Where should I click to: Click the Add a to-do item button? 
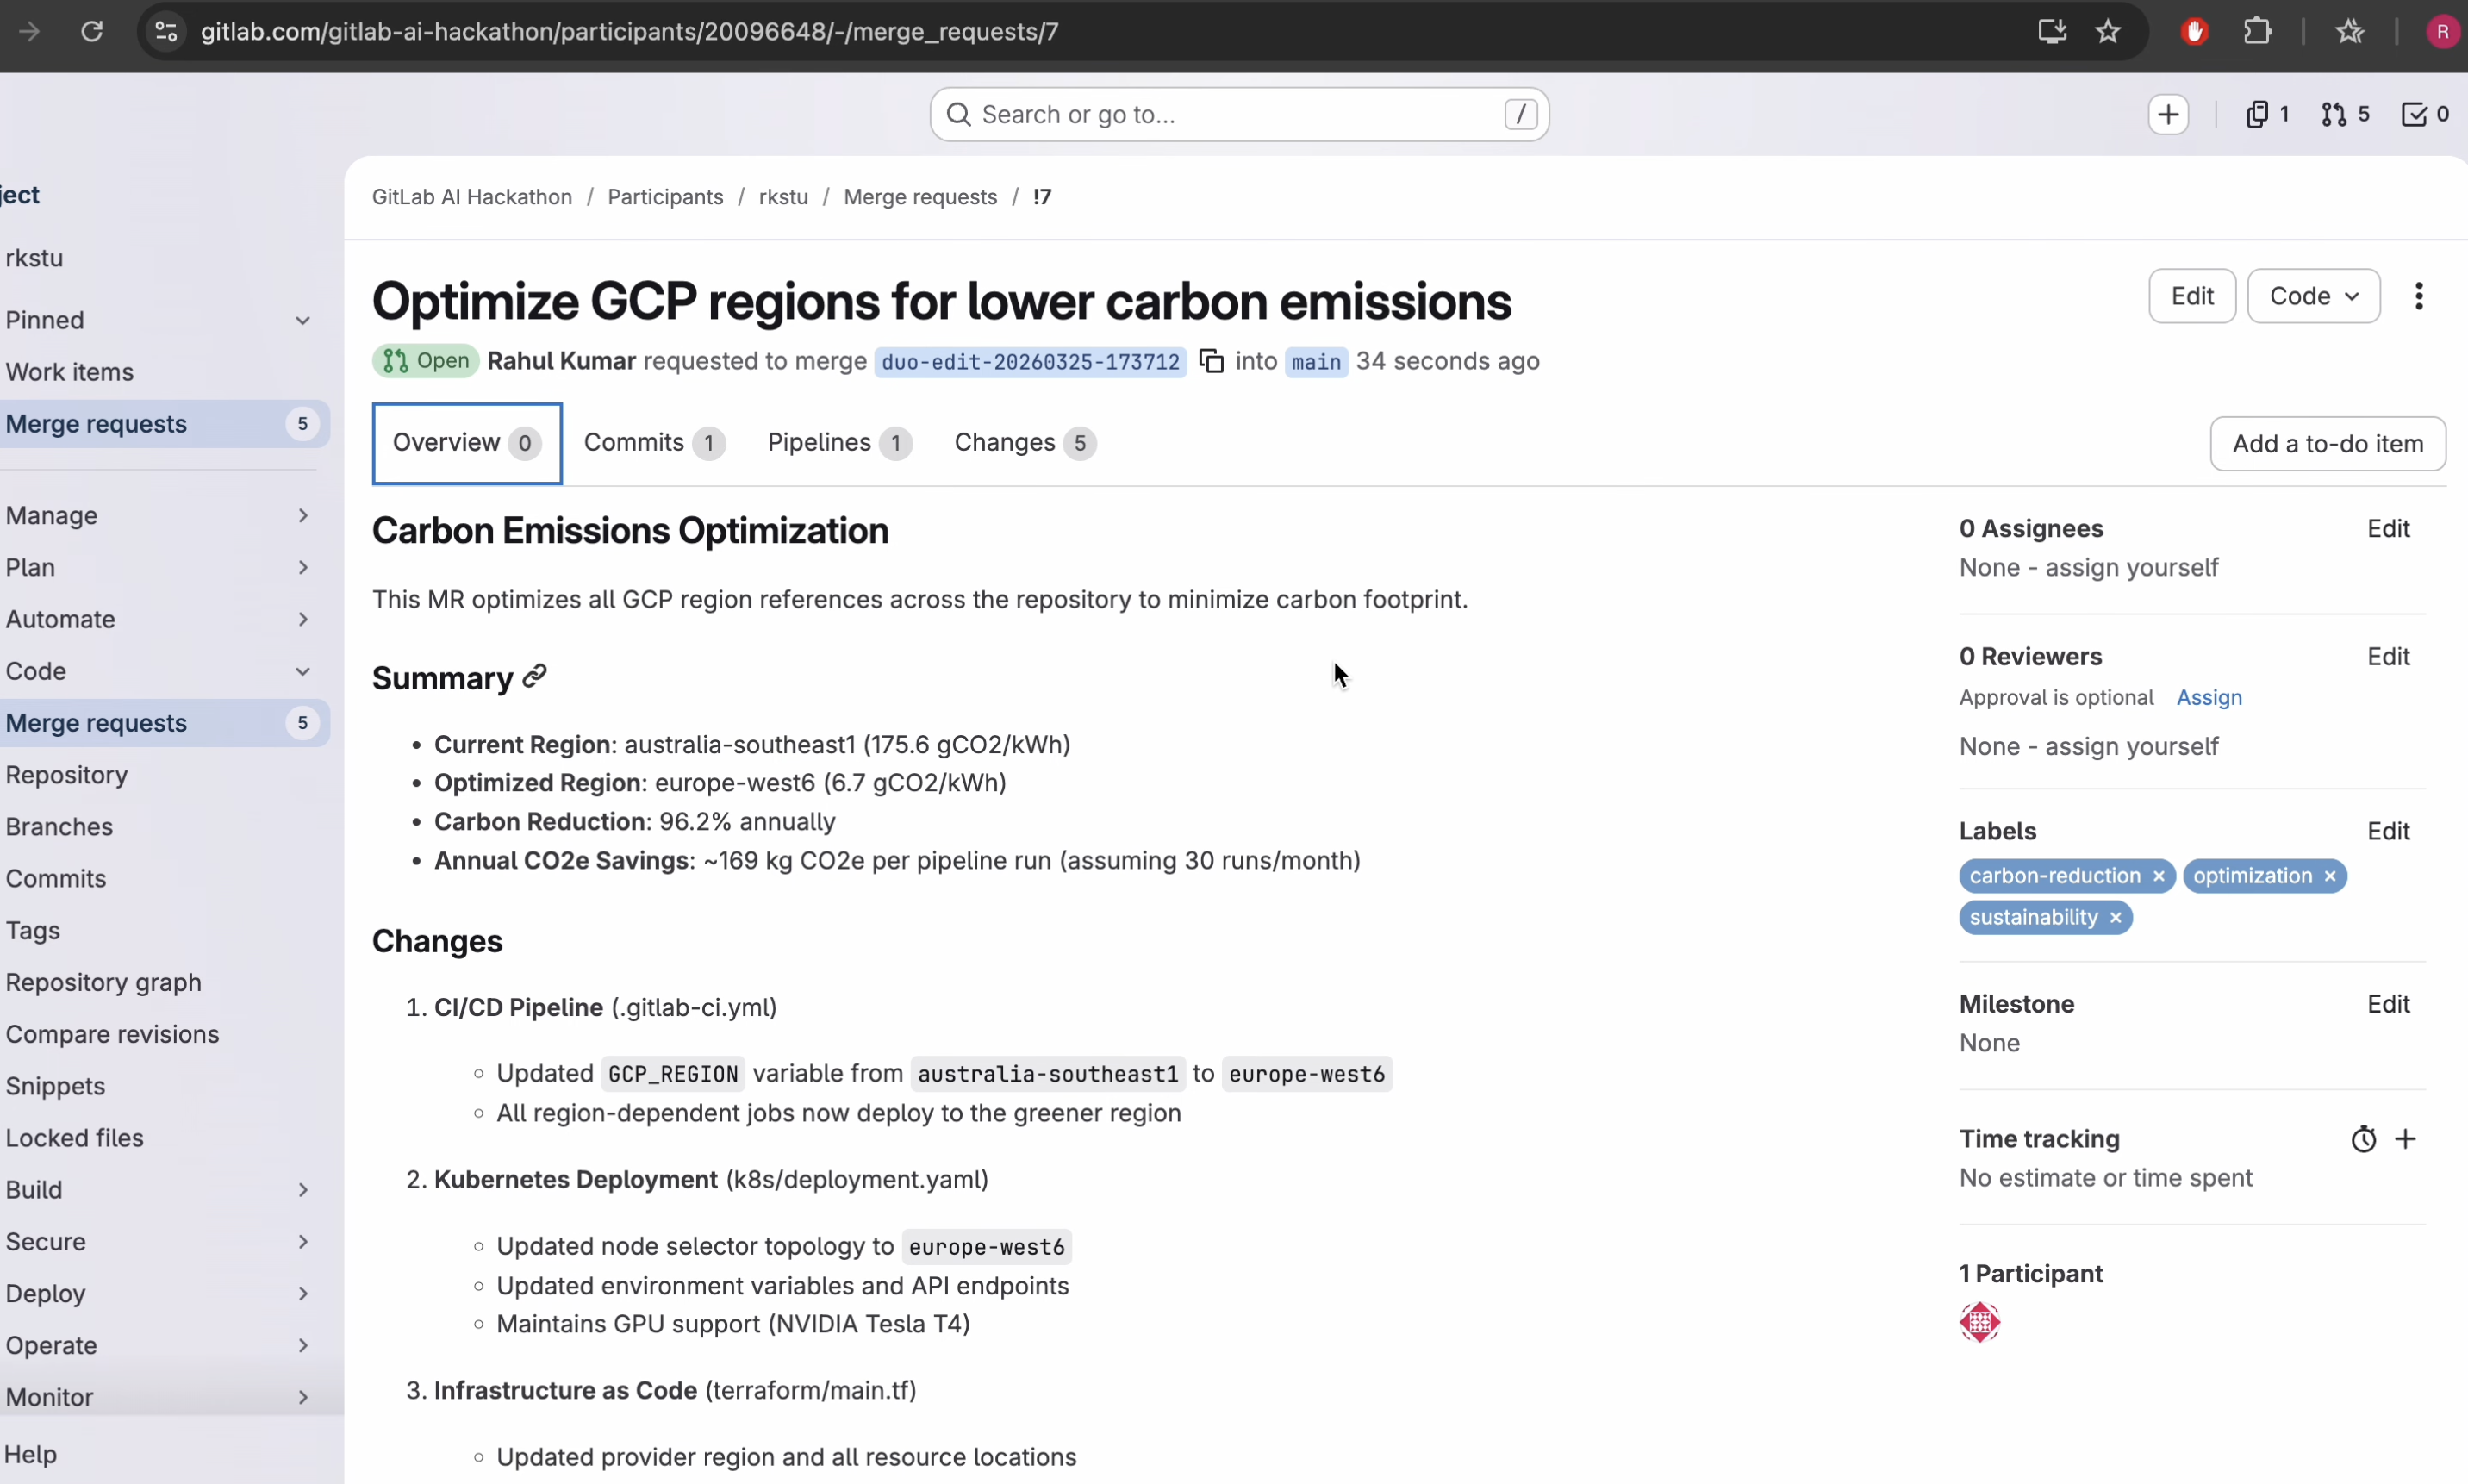click(2327, 443)
